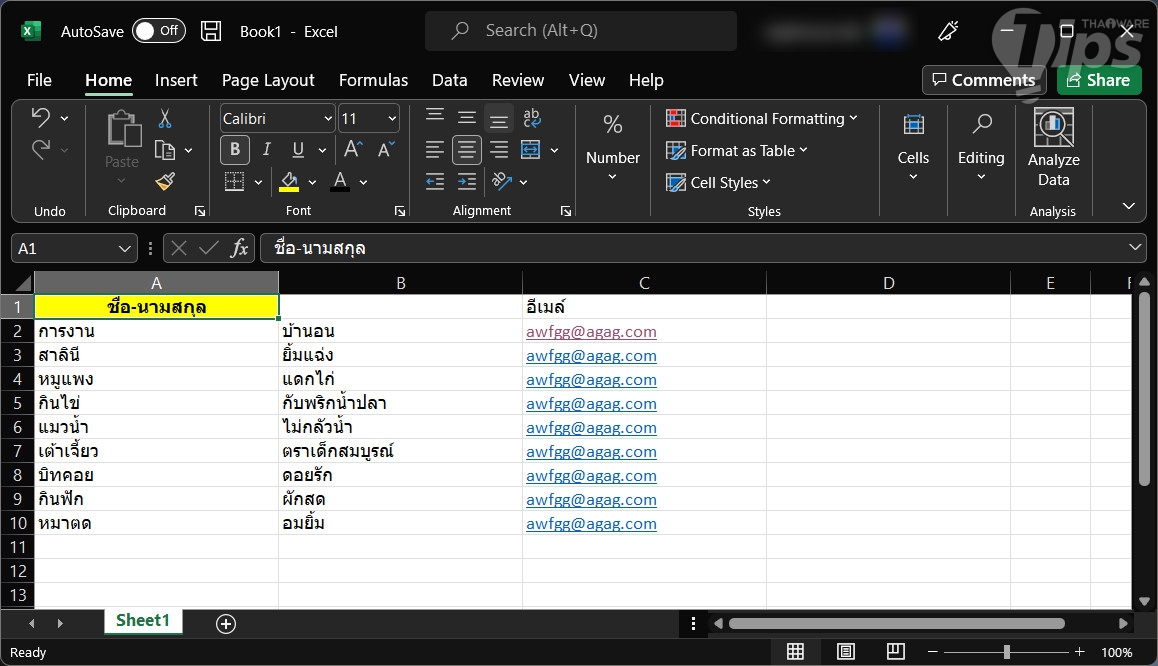Toggle Bold formatting button
Screen dimensions: 1158x666
[235, 150]
